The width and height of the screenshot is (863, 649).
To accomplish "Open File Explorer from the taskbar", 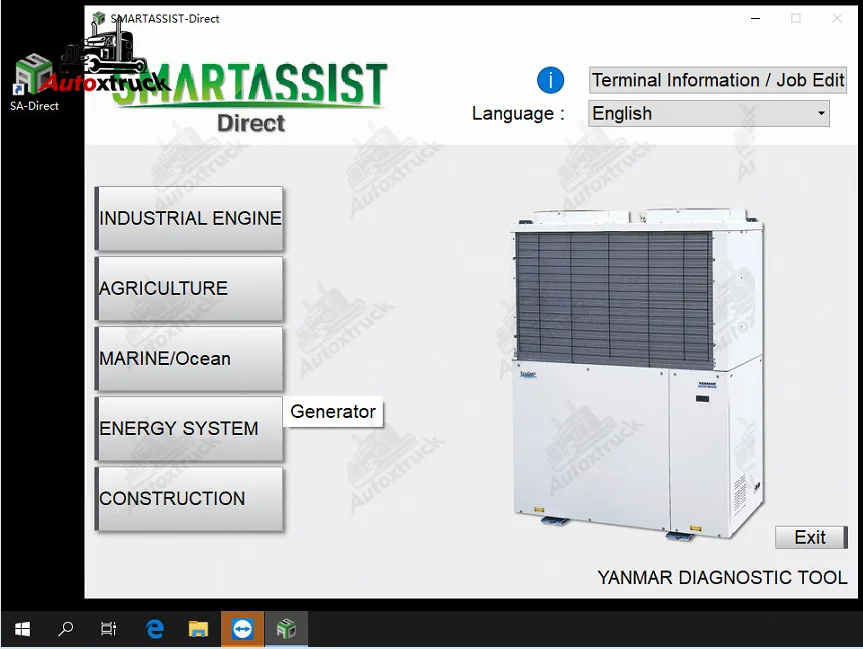I will 198,629.
